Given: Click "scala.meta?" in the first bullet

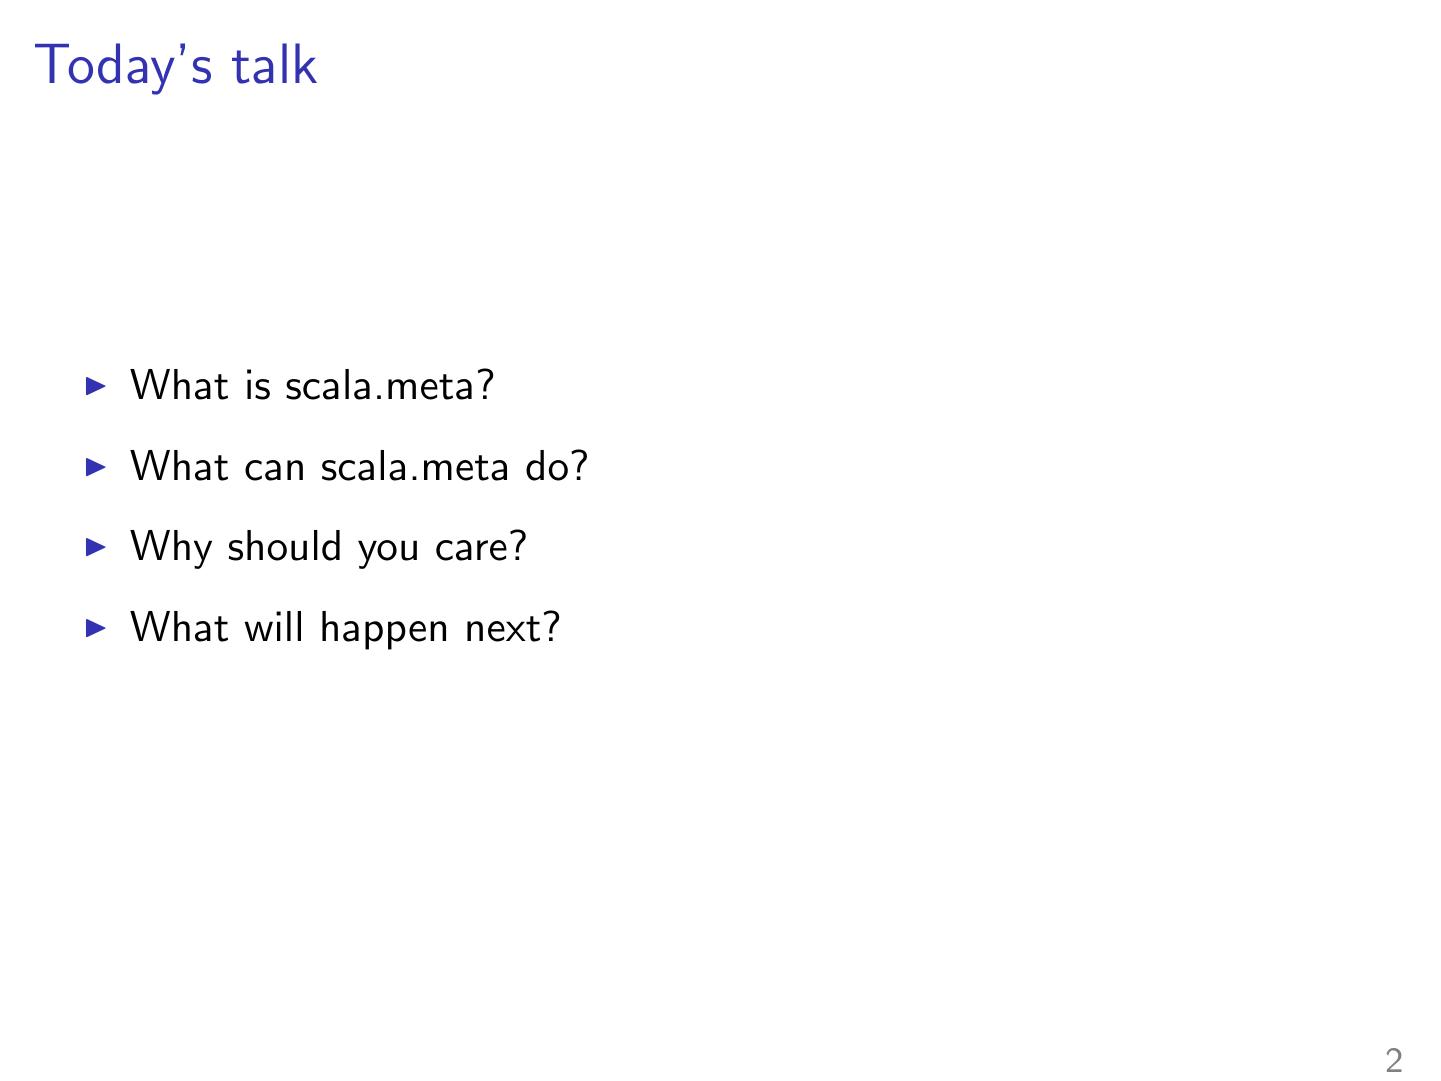Looking at the screenshot, I should tap(390, 386).
